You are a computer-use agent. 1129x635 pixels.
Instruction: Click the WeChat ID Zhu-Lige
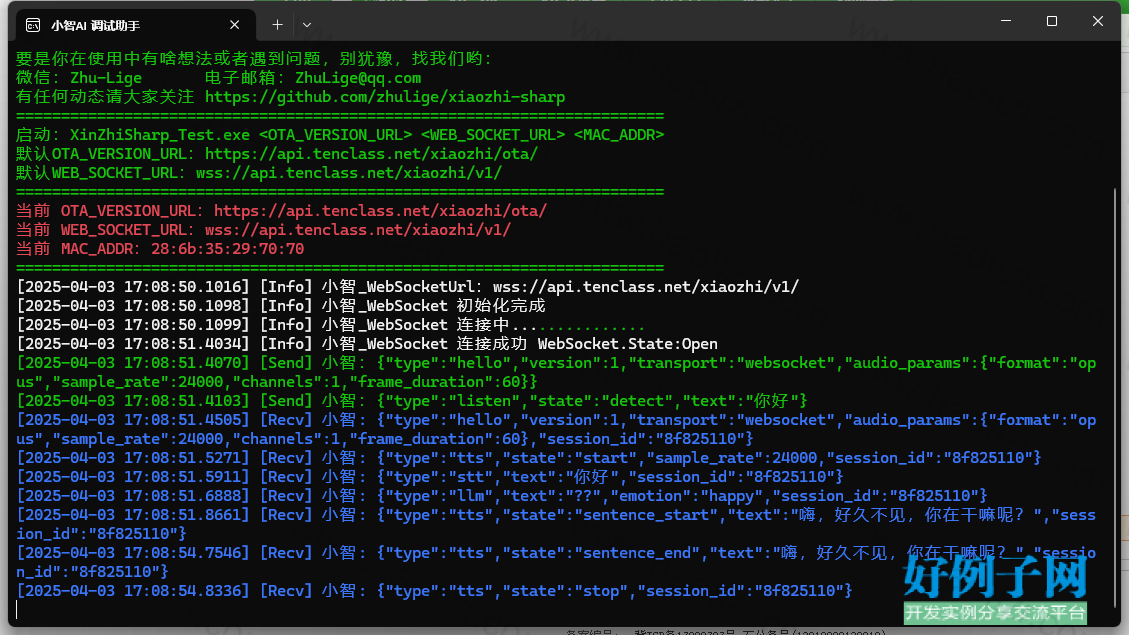[106, 78]
